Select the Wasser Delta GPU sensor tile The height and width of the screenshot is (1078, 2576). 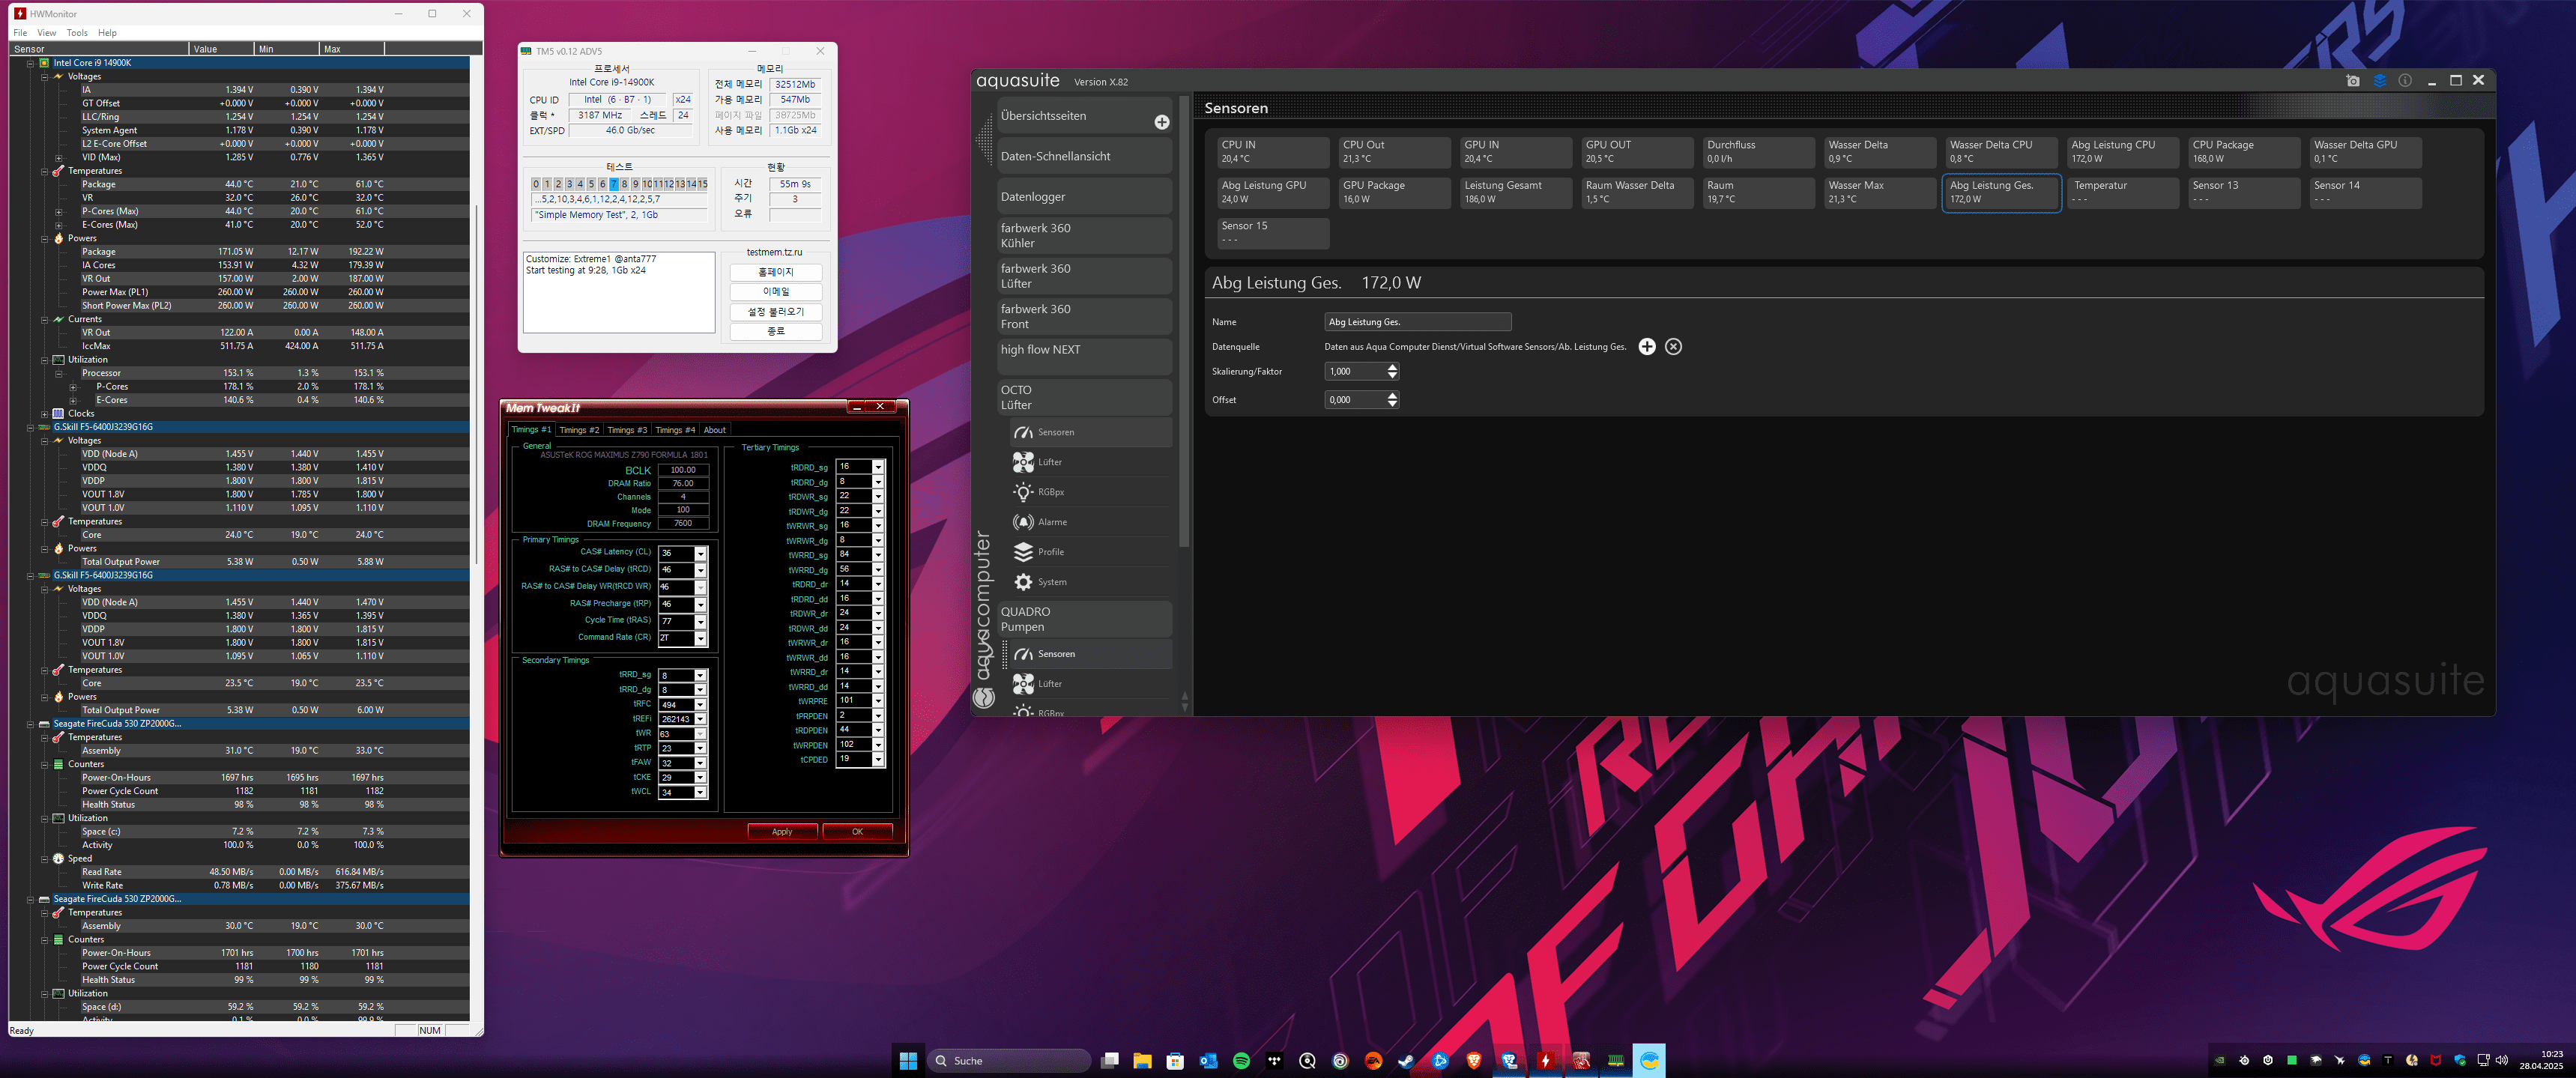click(2365, 152)
